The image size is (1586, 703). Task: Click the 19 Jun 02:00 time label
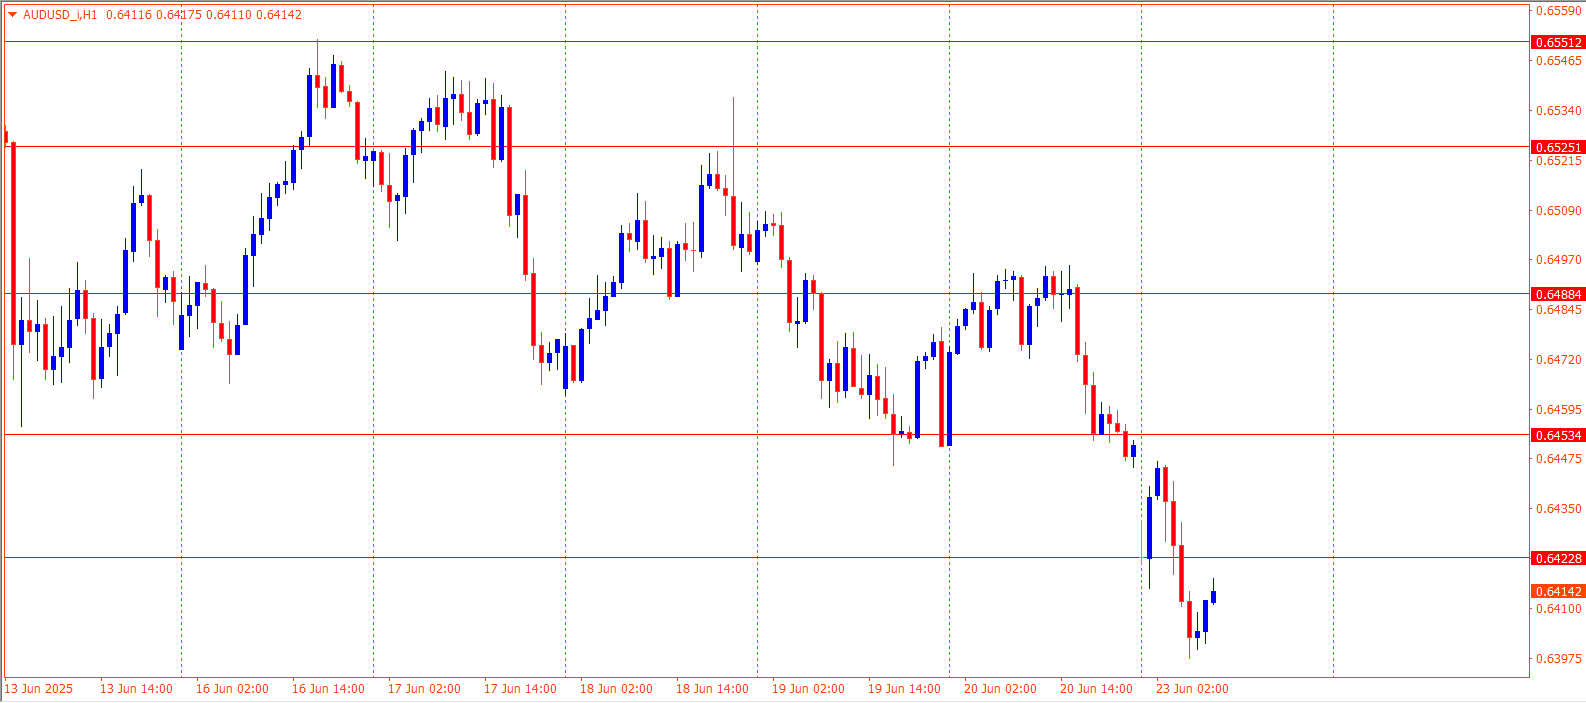[808, 689]
